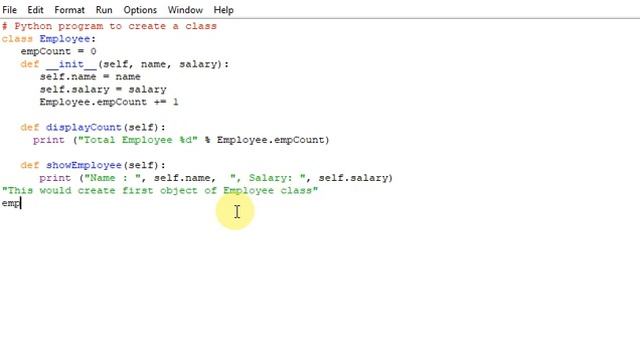
Task: Click the 'Employee.empCount += 1' line
Action: (109, 102)
